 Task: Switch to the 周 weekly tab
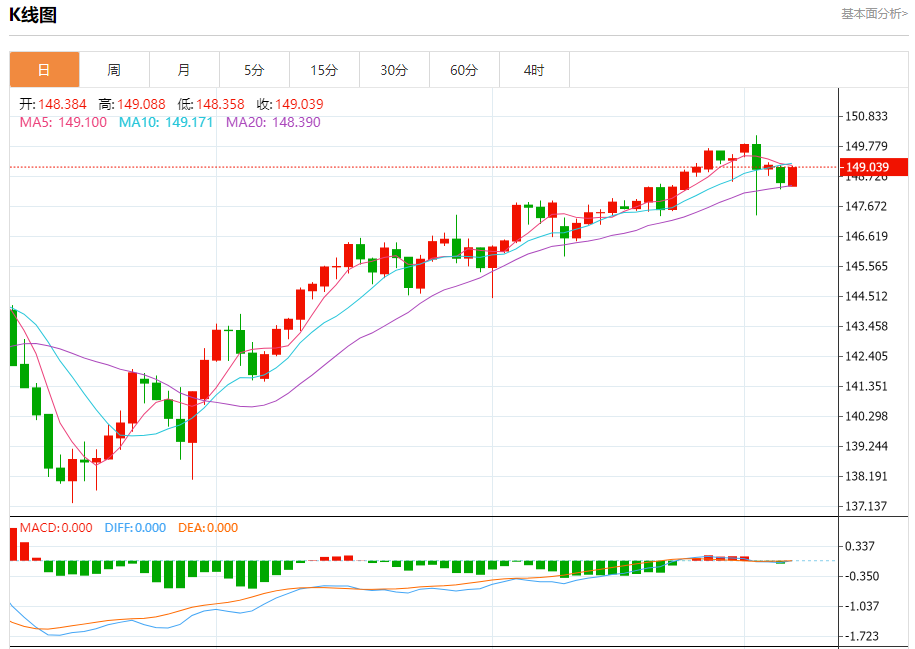(x=114, y=70)
